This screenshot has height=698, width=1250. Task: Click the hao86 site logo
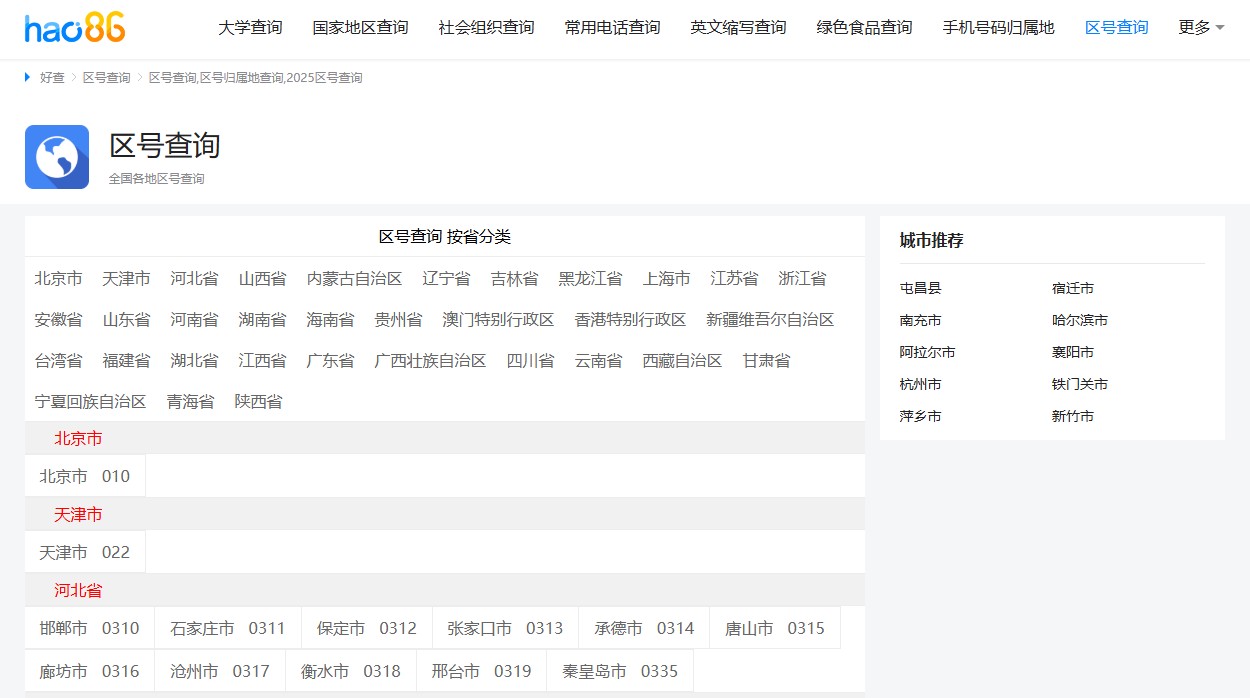[75, 28]
